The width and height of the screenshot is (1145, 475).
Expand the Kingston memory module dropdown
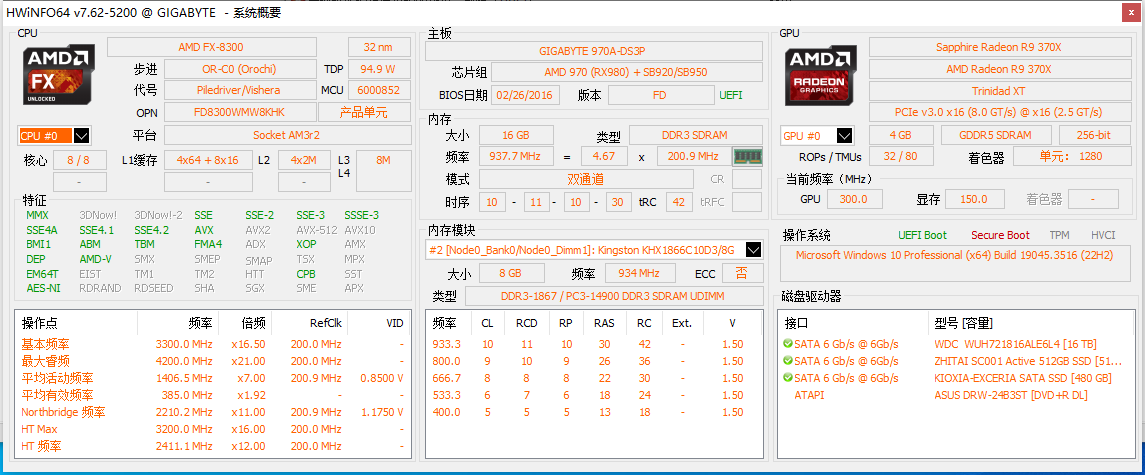pos(753,250)
